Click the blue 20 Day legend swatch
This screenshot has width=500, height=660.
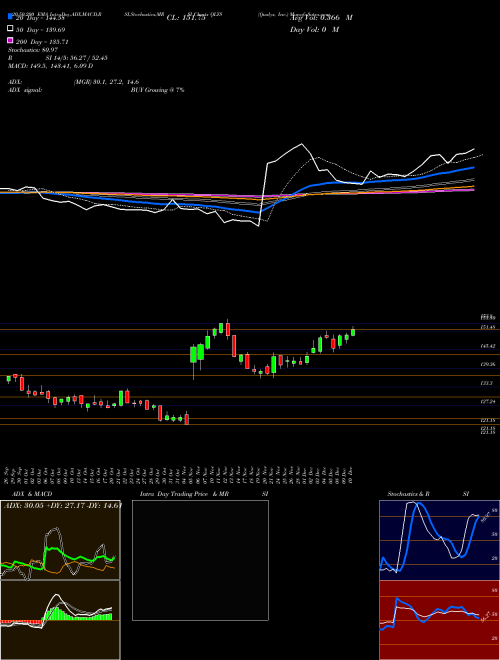(x=10, y=17)
